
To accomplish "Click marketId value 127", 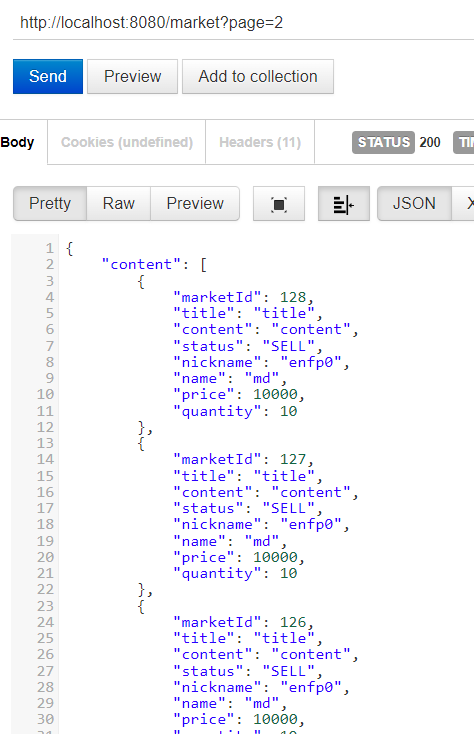I will tap(293, 459).
